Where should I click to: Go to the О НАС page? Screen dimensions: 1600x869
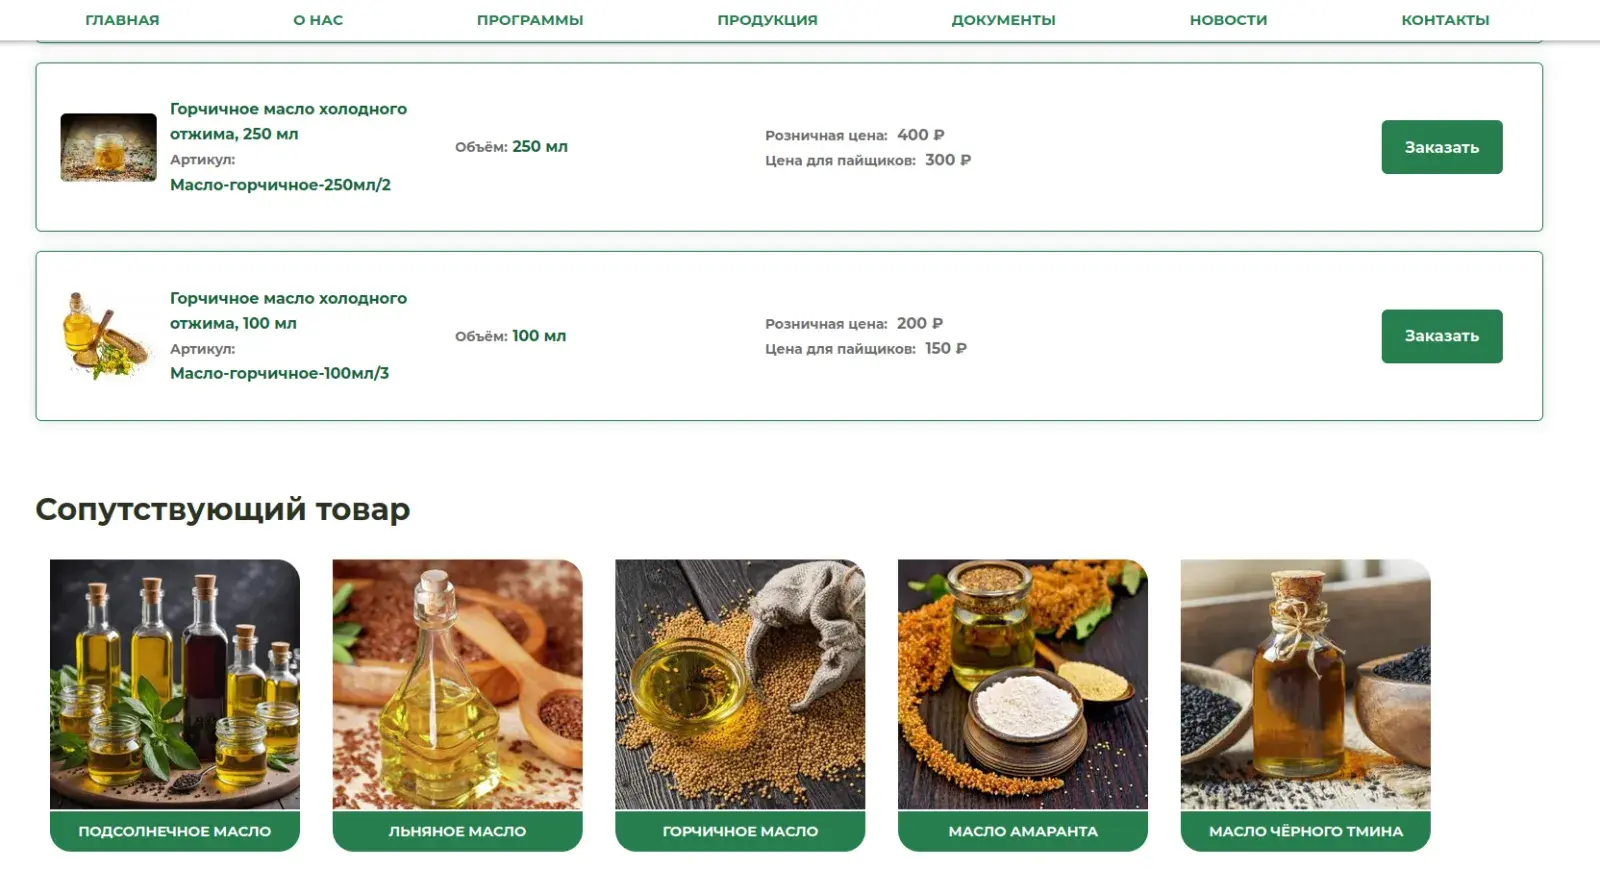coord(318,20)
